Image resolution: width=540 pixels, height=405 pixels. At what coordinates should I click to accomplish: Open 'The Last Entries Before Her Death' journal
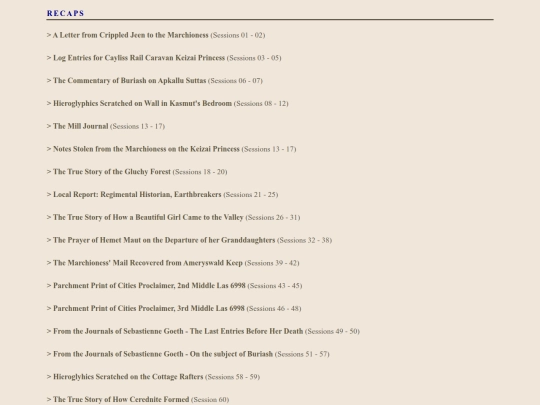(178, 331)
